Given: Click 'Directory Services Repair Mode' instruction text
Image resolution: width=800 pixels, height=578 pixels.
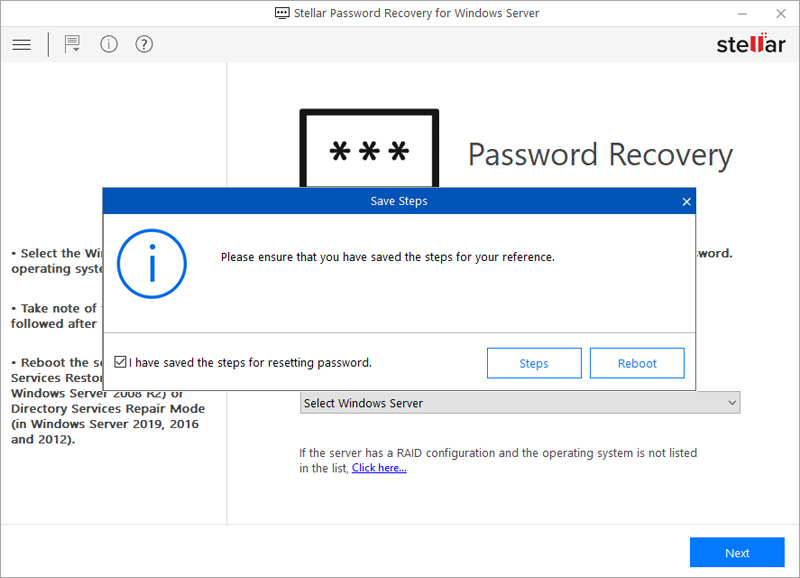Looking at the screenshot, I should coord(108,409).
